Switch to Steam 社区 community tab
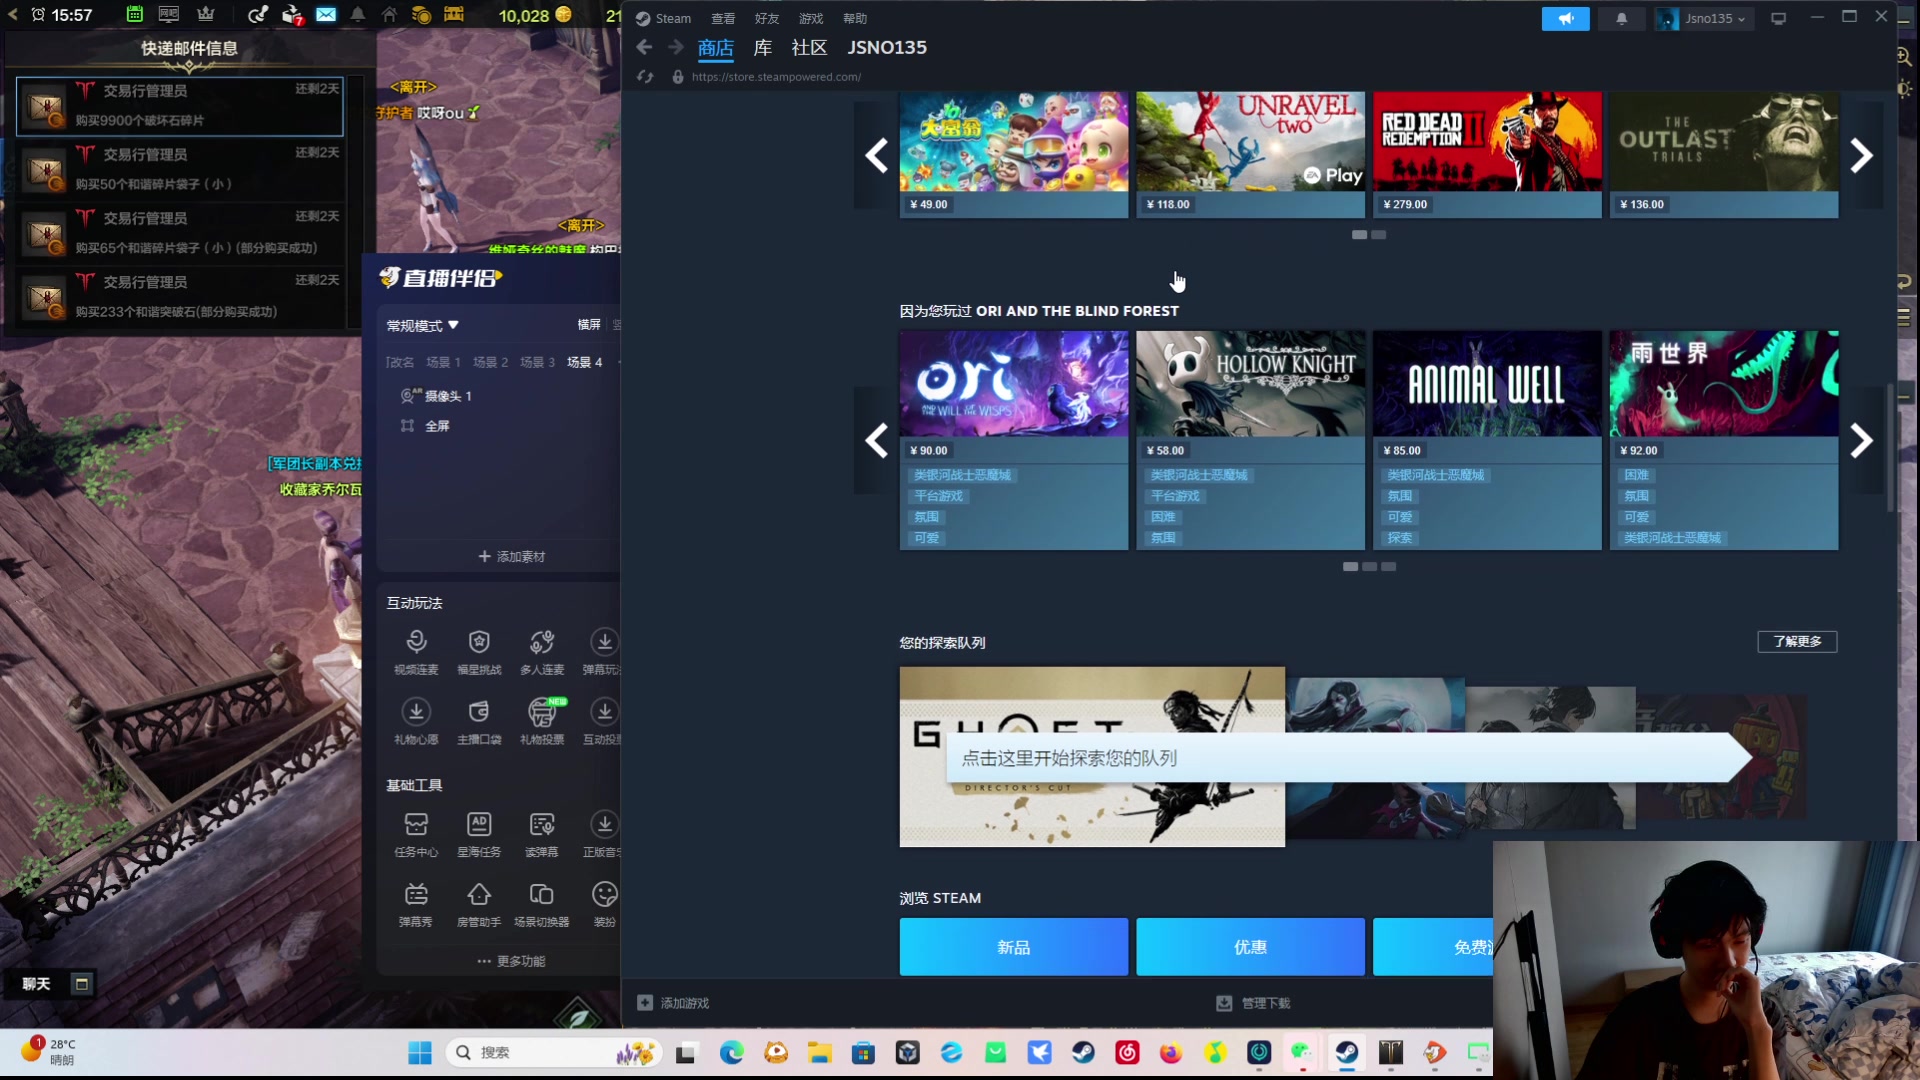 (809, 47)
